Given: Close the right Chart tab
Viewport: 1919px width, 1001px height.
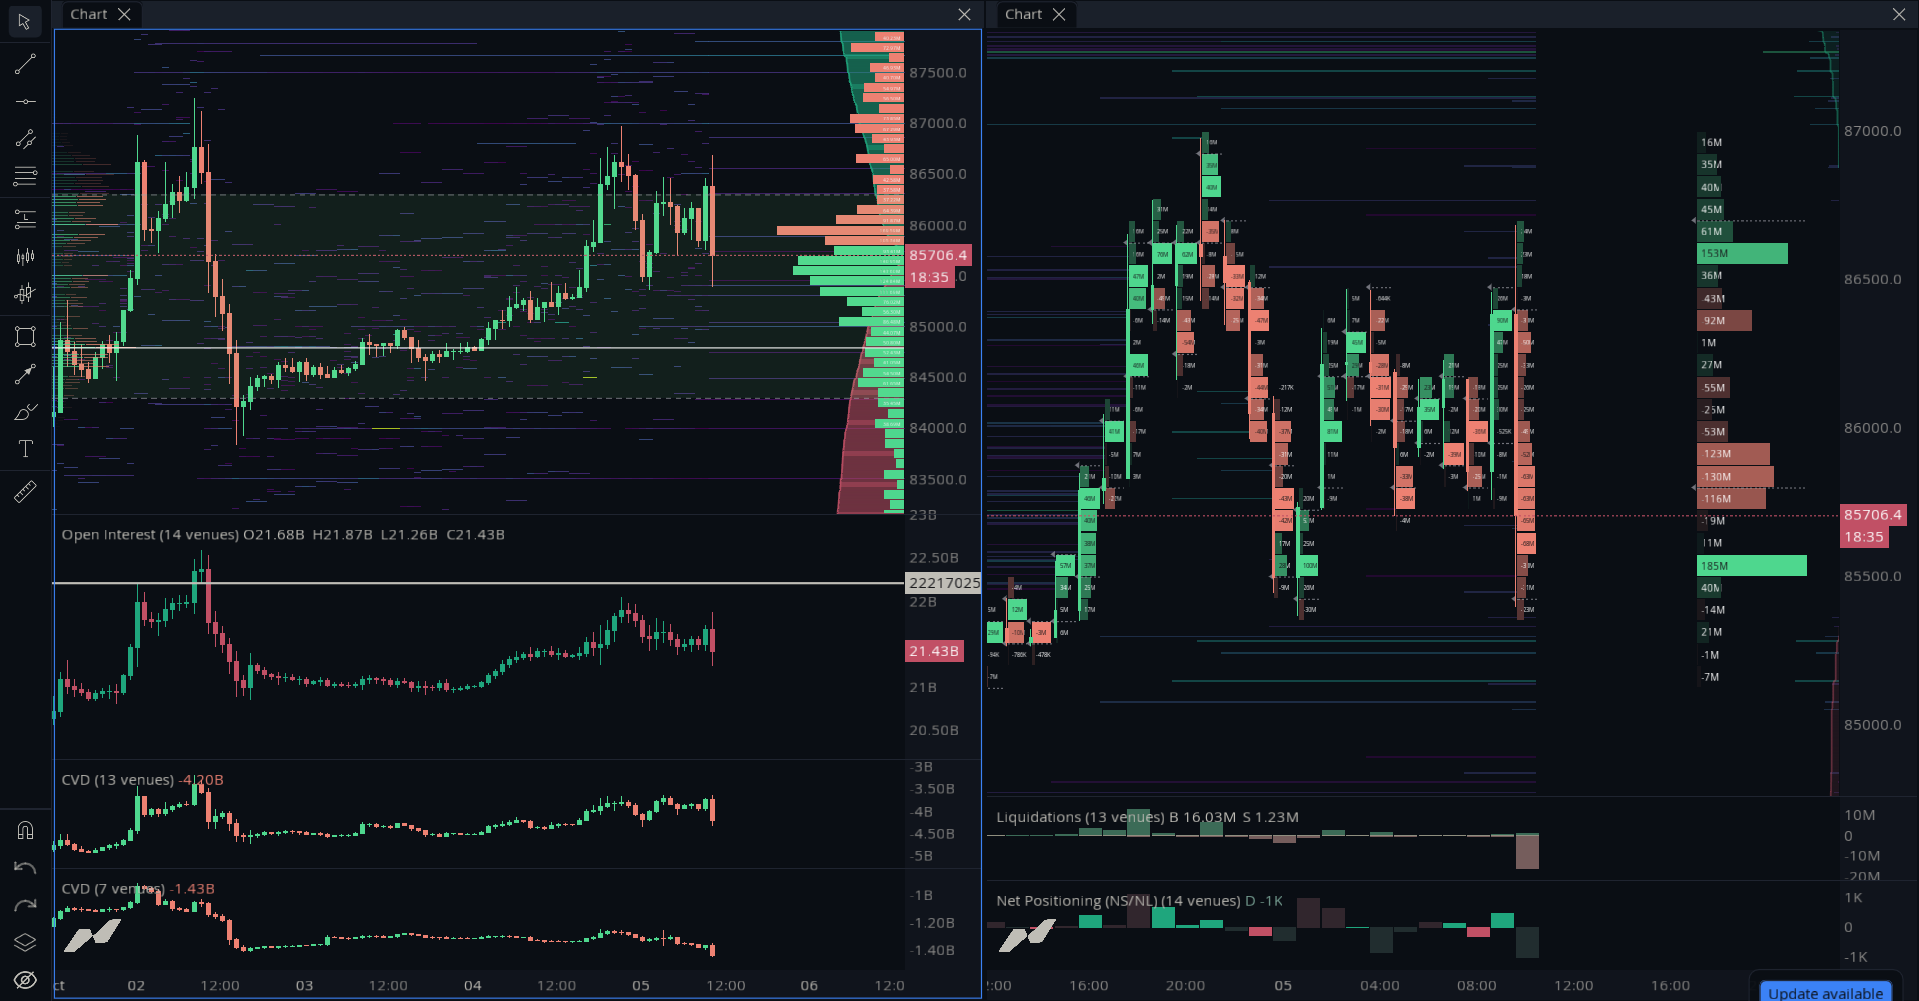Looking at the screenshot, I should point(1059,14).
